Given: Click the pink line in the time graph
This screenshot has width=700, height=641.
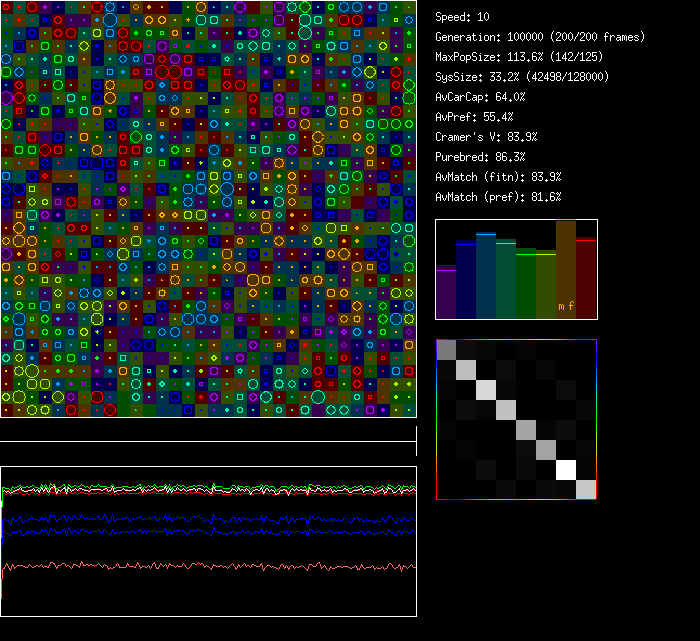Looking at the screenshot, I should pyautogui.click(x=200, y=567).
